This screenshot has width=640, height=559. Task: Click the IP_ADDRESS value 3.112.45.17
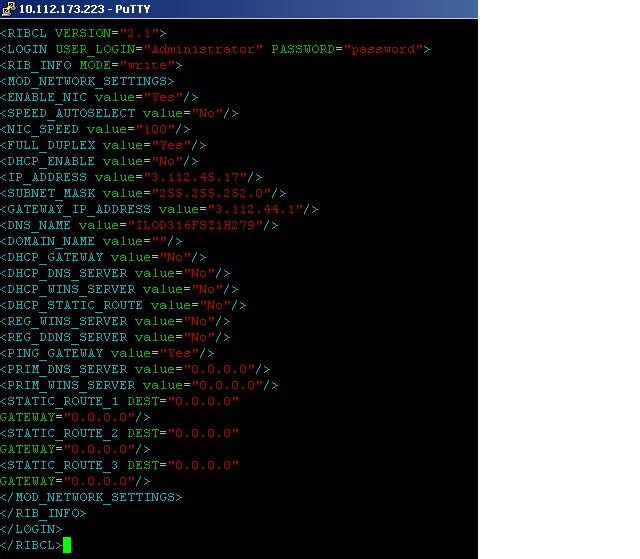(195, 177)
